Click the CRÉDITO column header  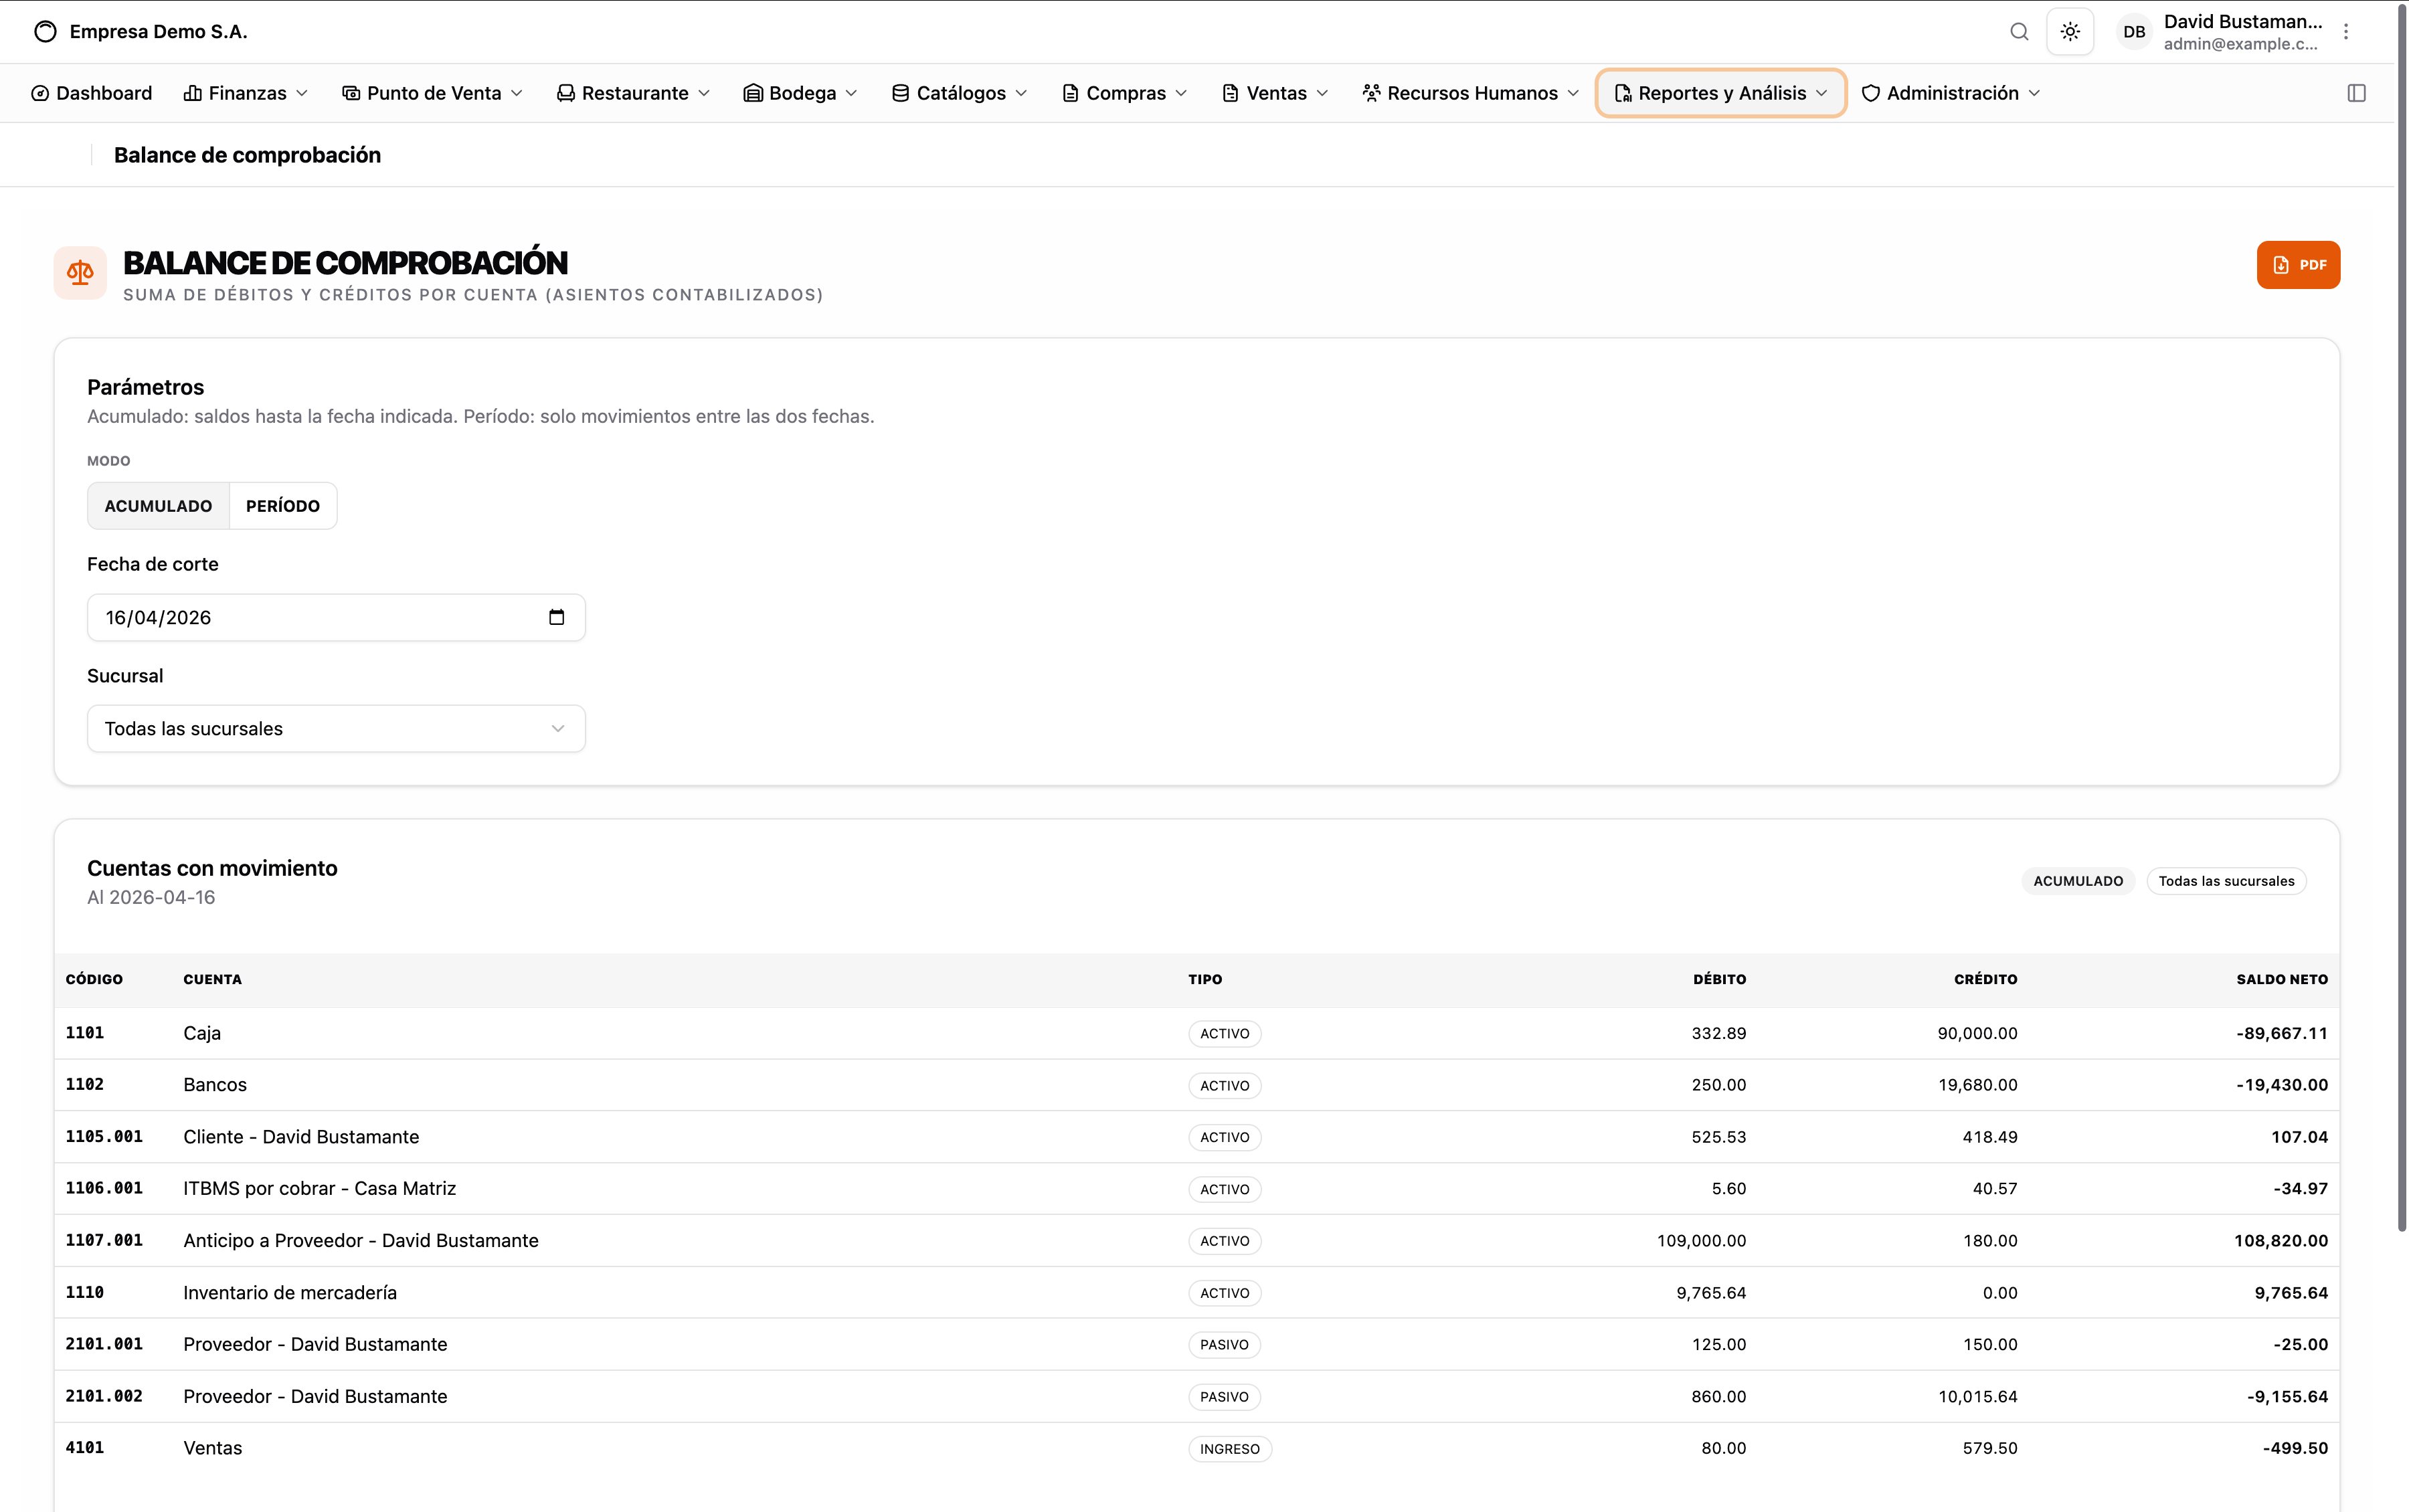pos(1985,979)
